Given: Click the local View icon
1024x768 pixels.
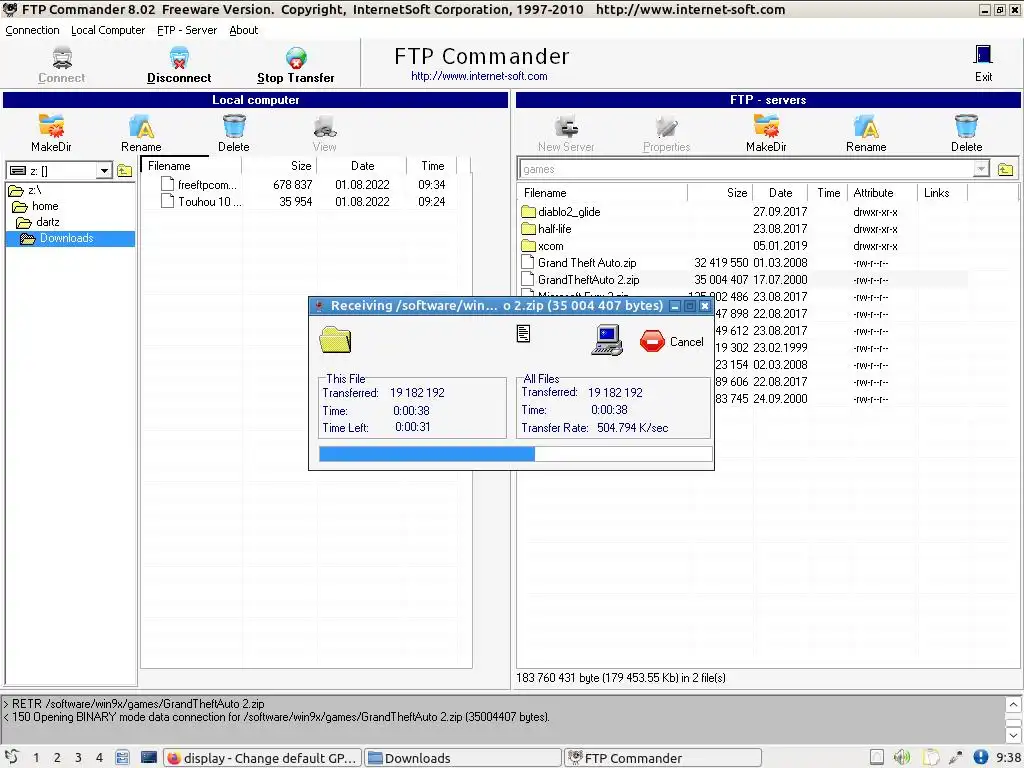Looking at the screenshot, I should [325, 126].
